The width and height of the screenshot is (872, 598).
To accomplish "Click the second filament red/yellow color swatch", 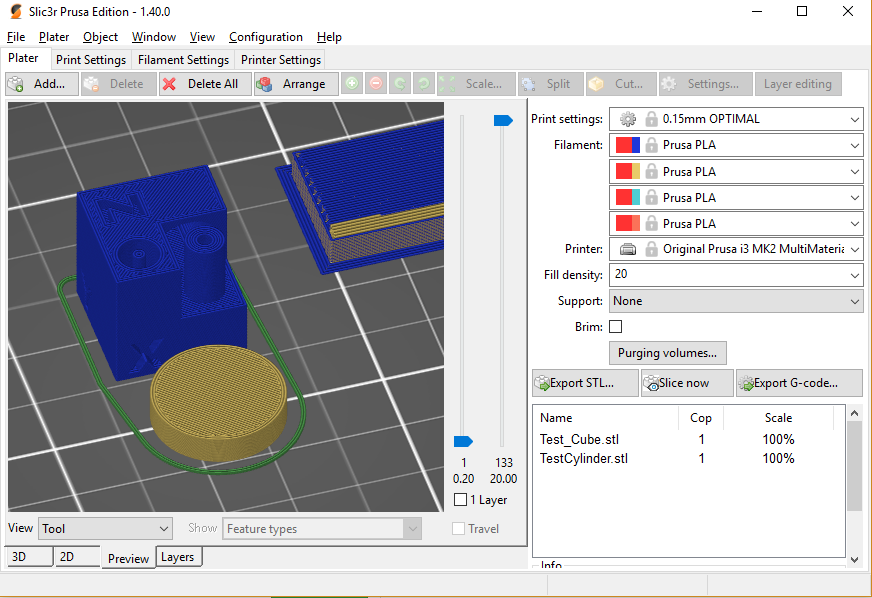I will [x=628, y=171].
